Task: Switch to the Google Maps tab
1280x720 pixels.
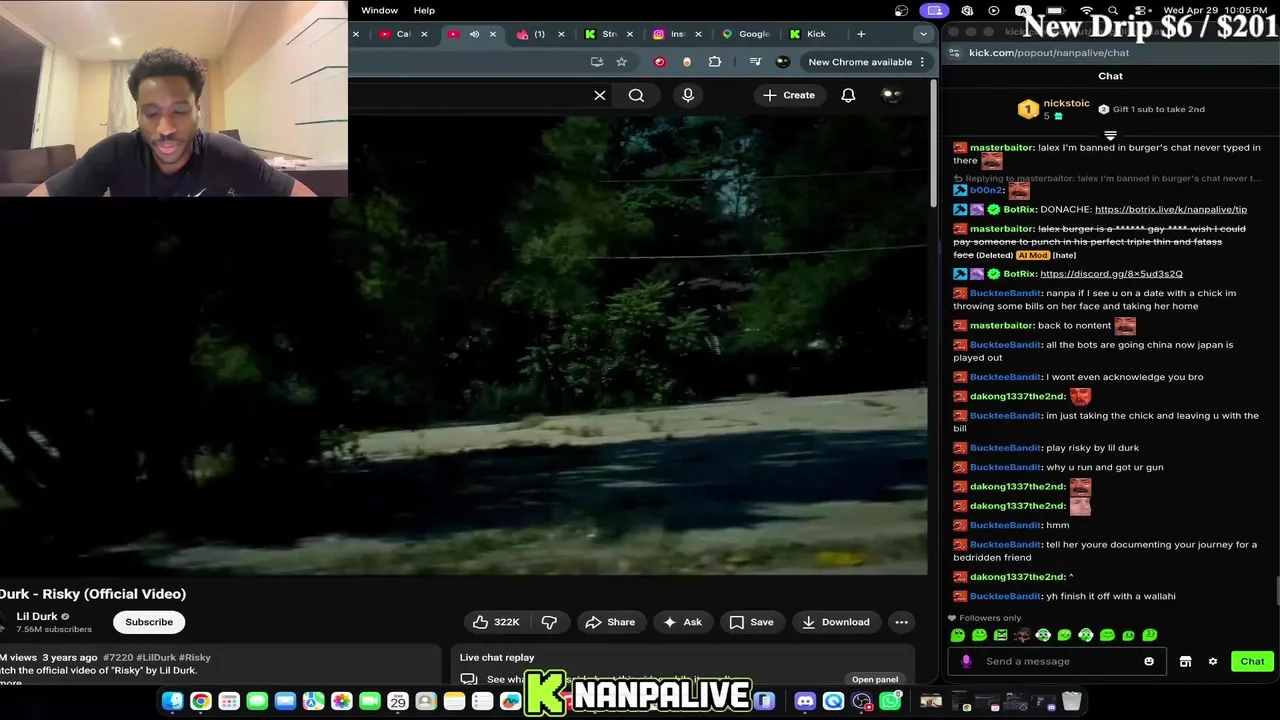Action: (745, 34)
